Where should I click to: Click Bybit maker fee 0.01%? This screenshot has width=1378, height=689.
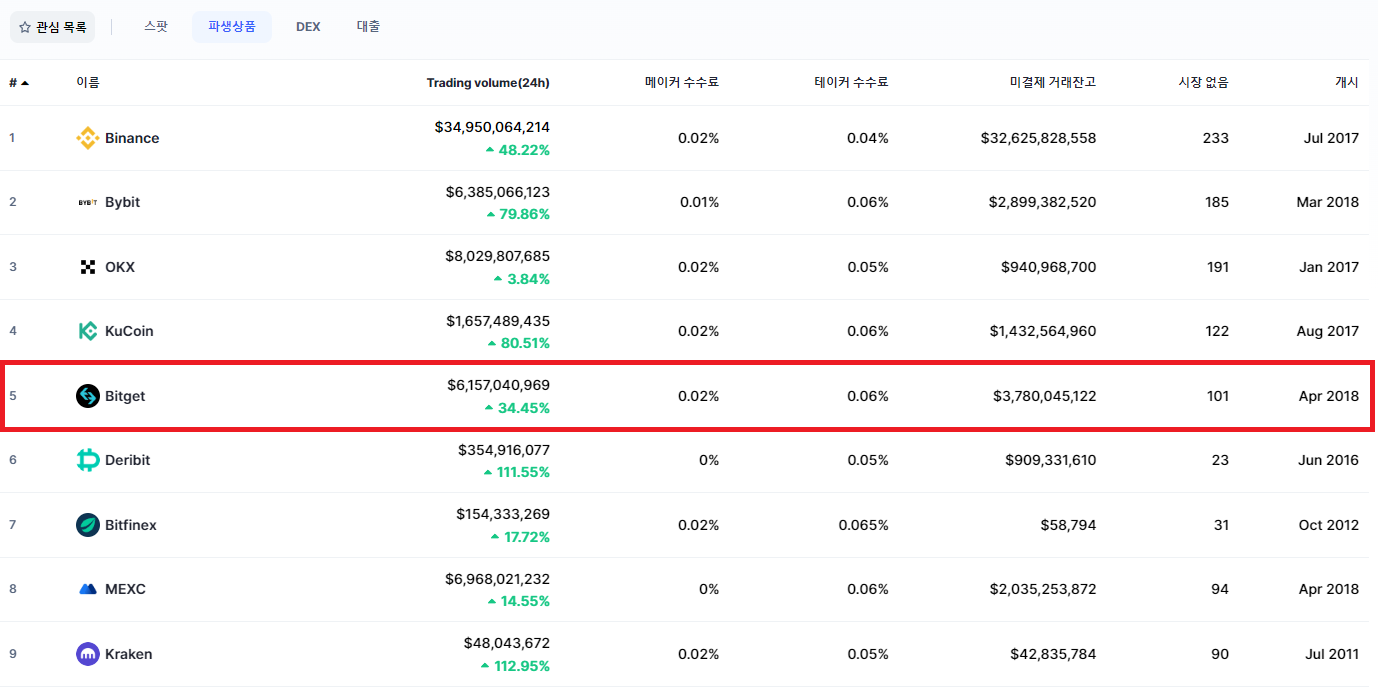point(699,202)
